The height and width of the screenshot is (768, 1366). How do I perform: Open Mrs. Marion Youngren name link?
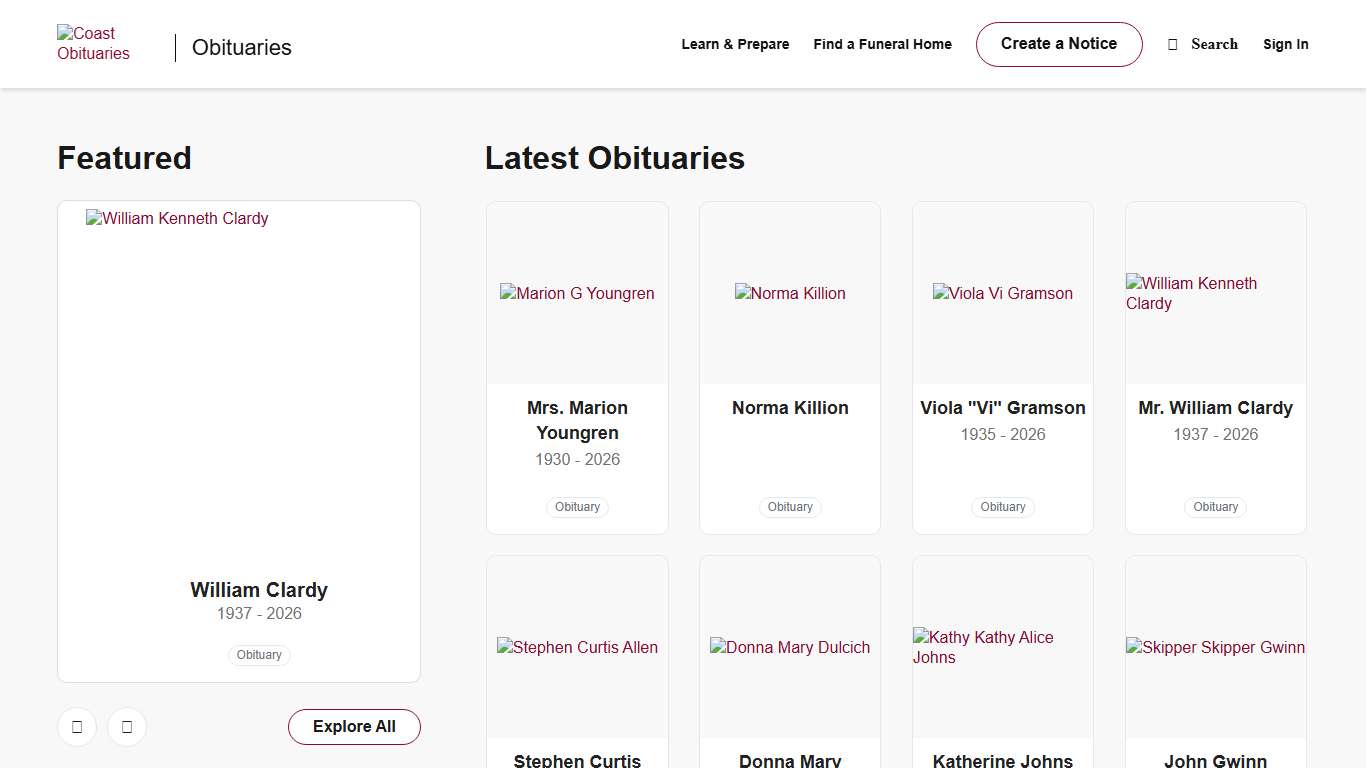coord(577,420)
